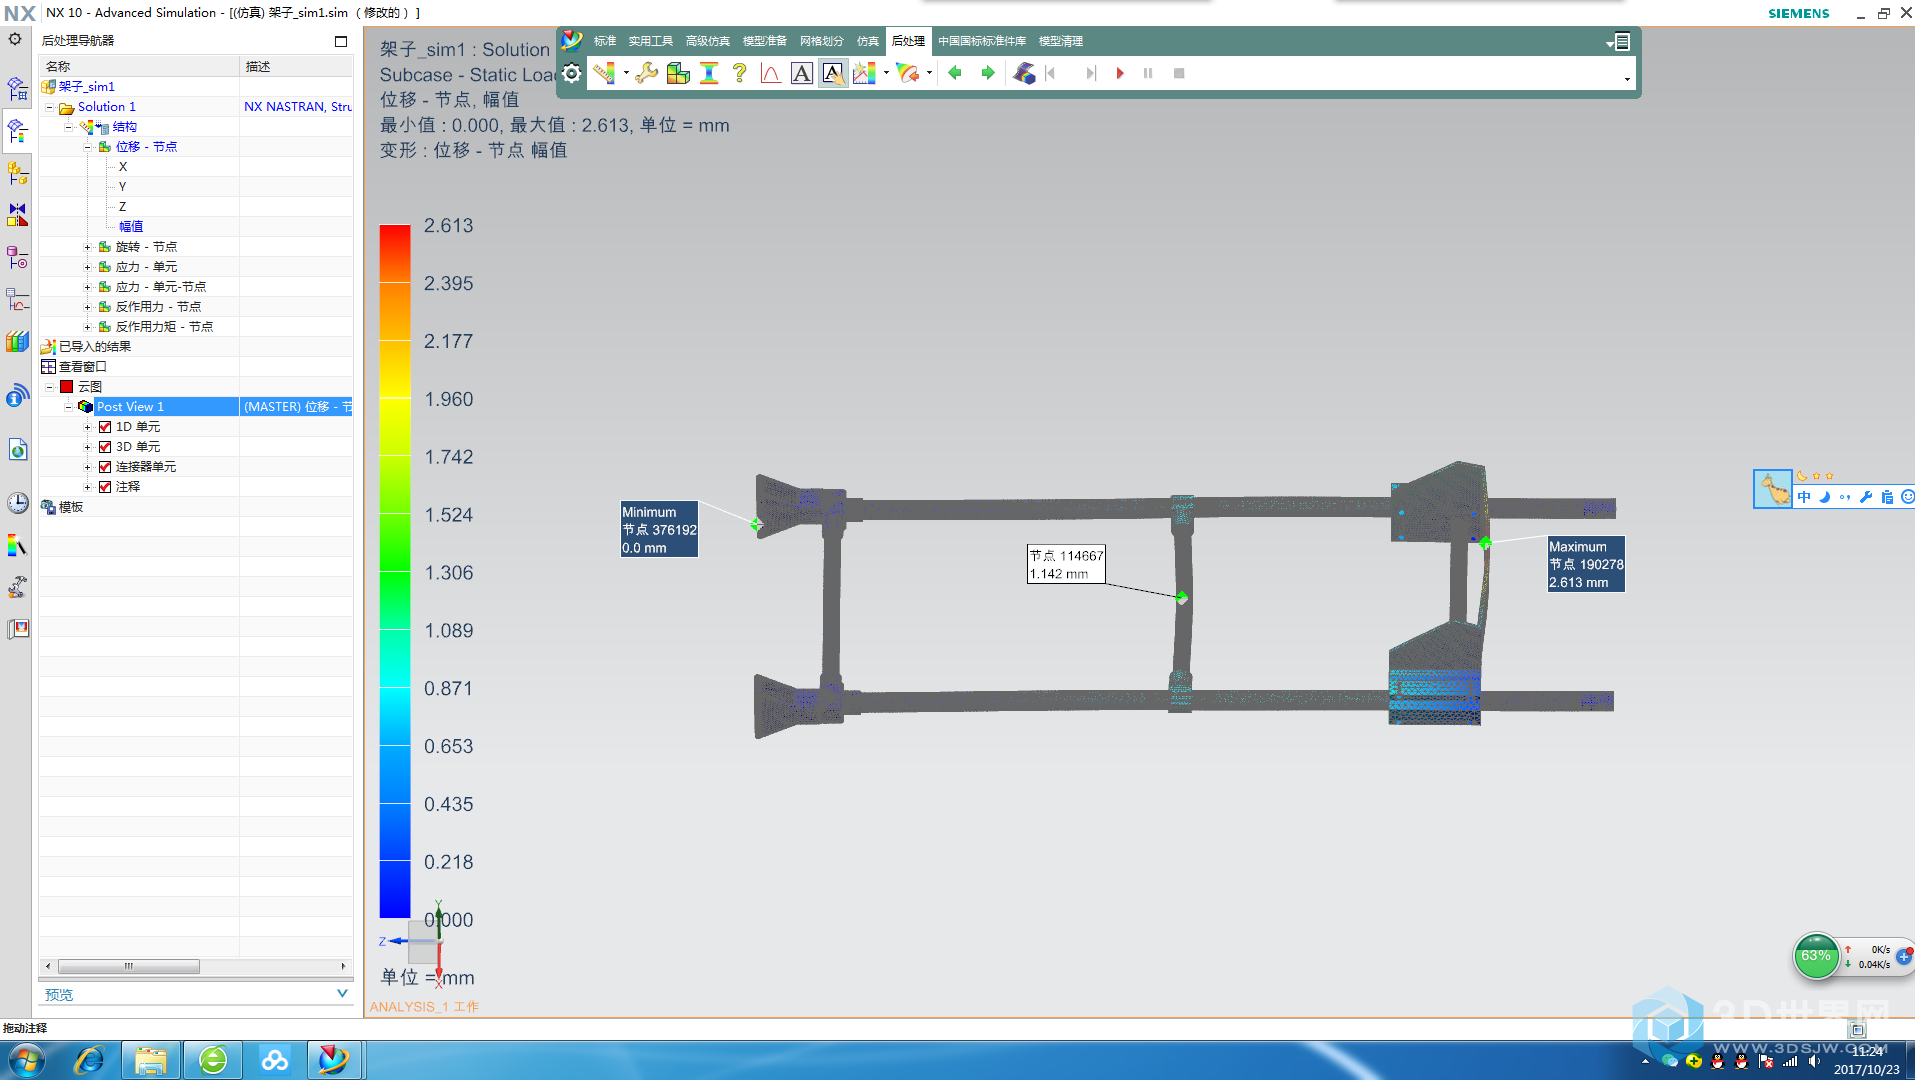Screen dimensions: 1915x1080
Task: Open the Simulation Navigator sidebar tab
Action: tap(17, 88)
